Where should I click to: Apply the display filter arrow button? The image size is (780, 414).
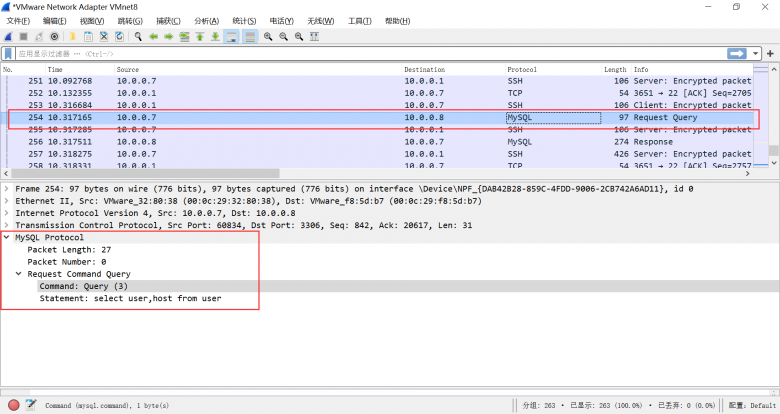click(x=737, y=53)
